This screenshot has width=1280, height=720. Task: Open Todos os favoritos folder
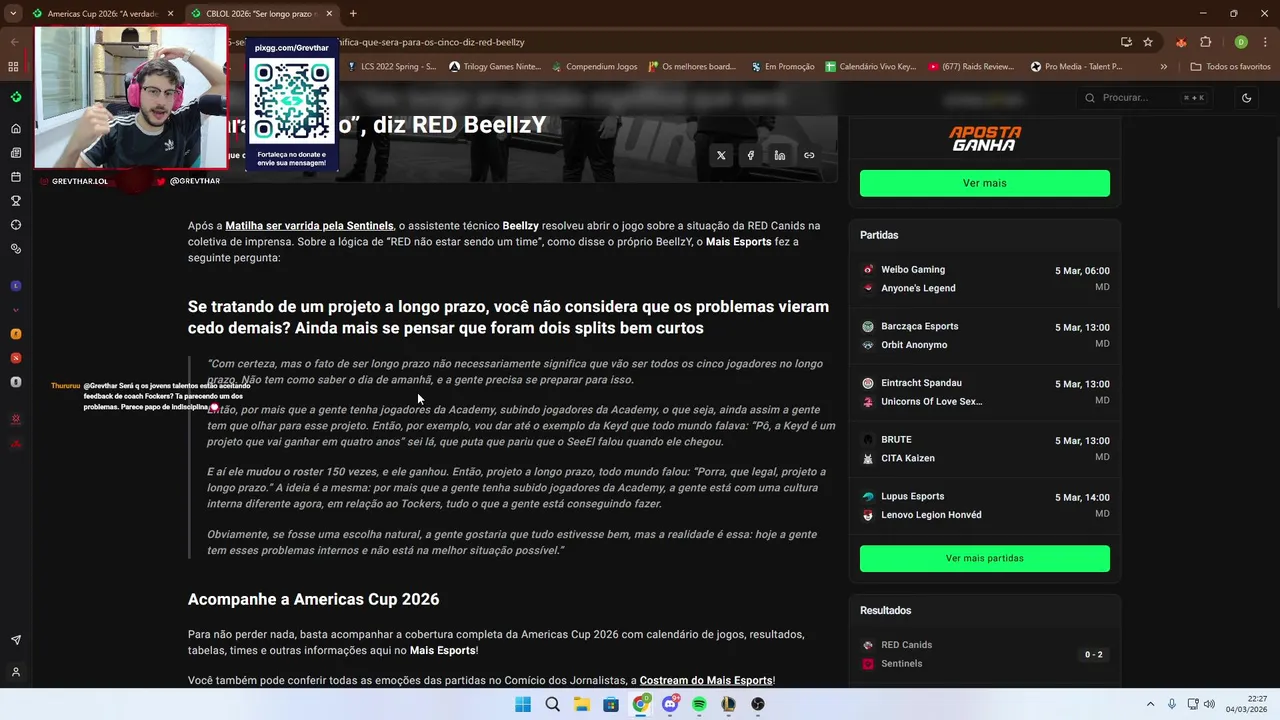coord(1231,67)
